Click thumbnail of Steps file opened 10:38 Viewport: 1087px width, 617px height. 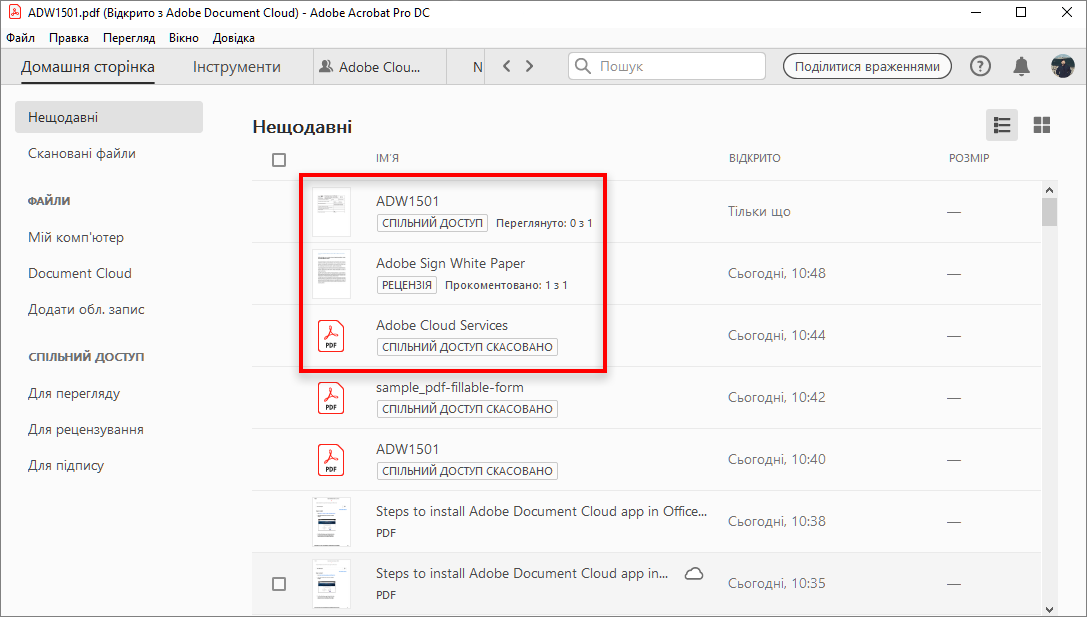tap(331, 522)
